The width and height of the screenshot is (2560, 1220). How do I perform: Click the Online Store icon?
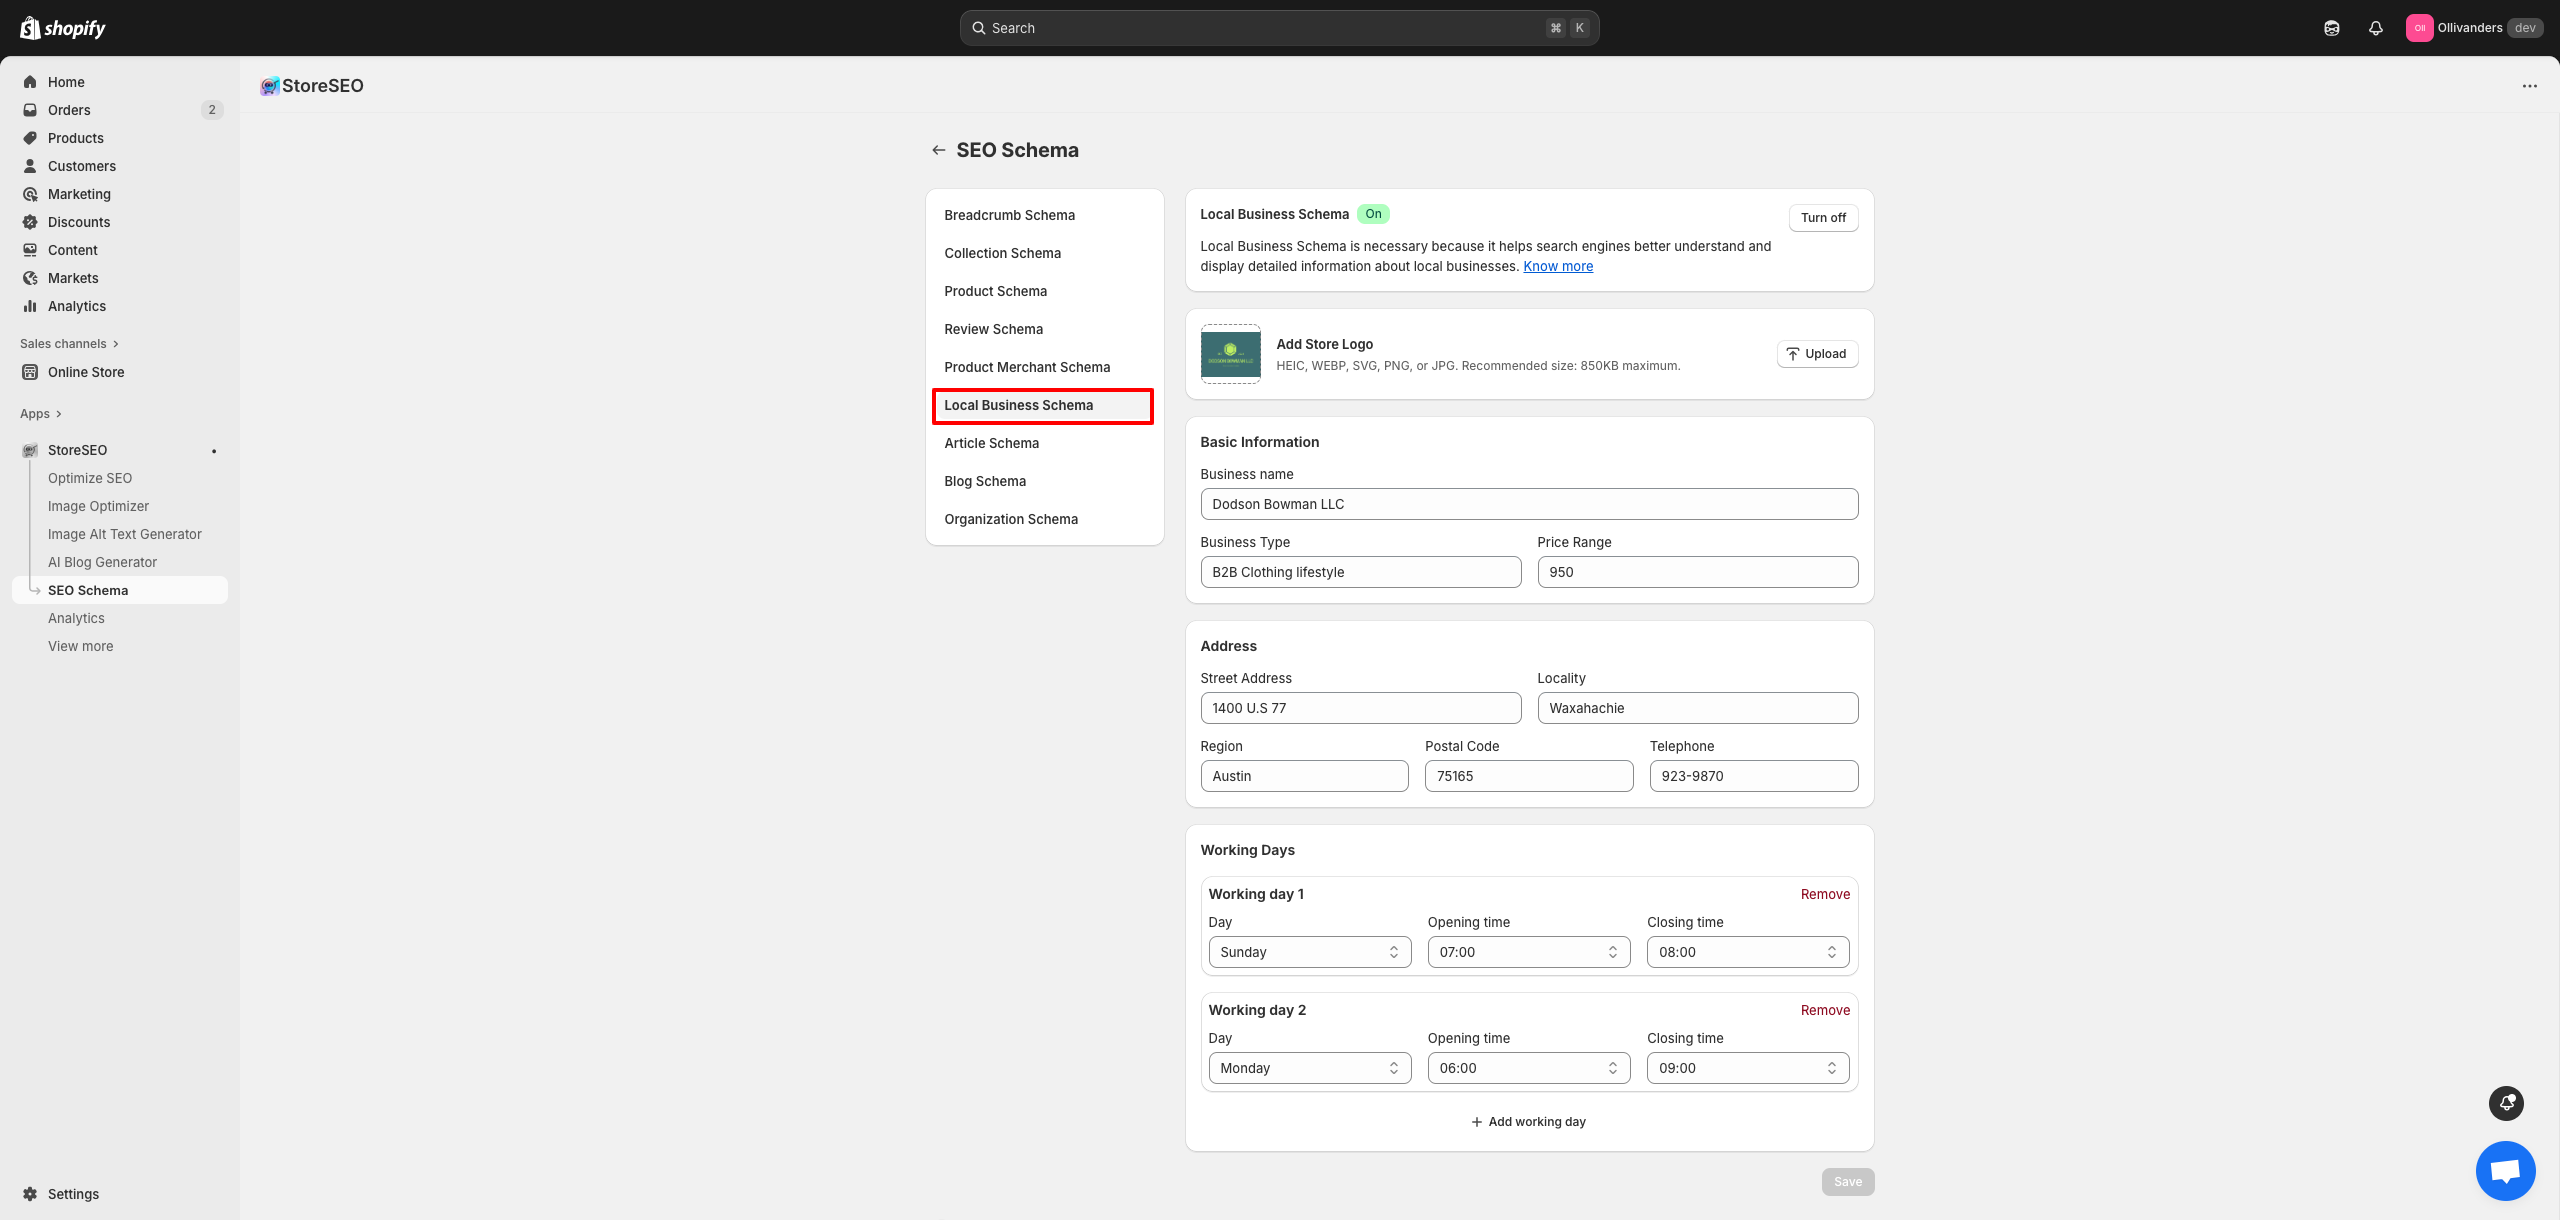pos(31,372)
